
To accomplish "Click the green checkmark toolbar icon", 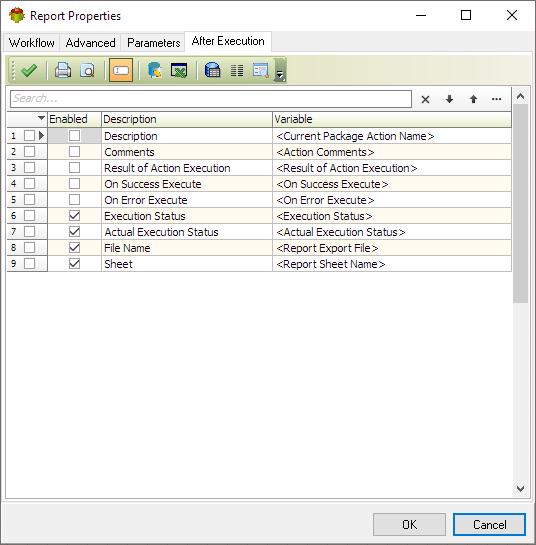I will point(29,70).
